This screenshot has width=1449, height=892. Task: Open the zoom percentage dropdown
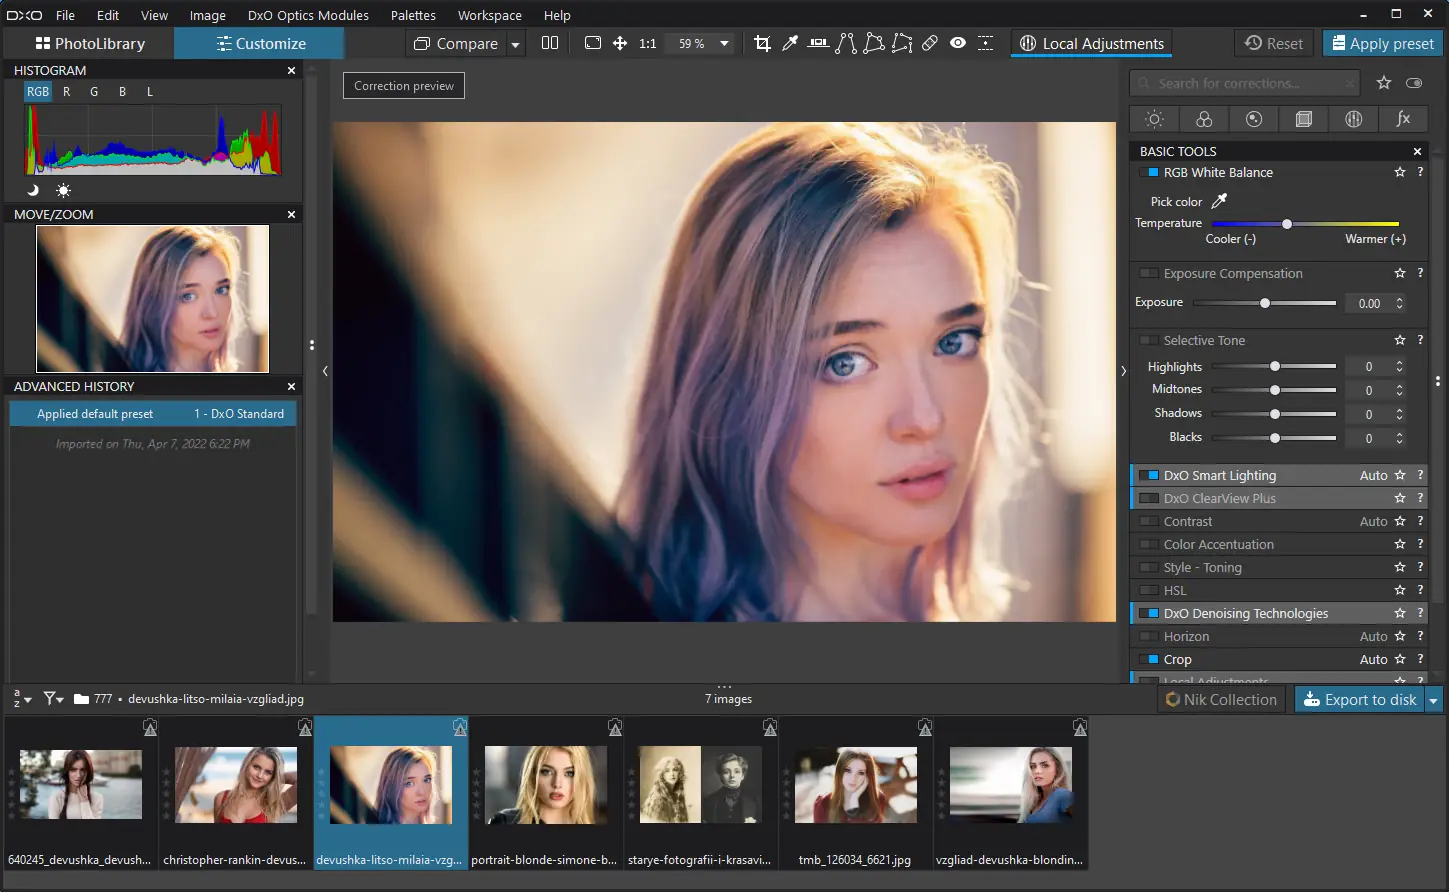(724, 44)
